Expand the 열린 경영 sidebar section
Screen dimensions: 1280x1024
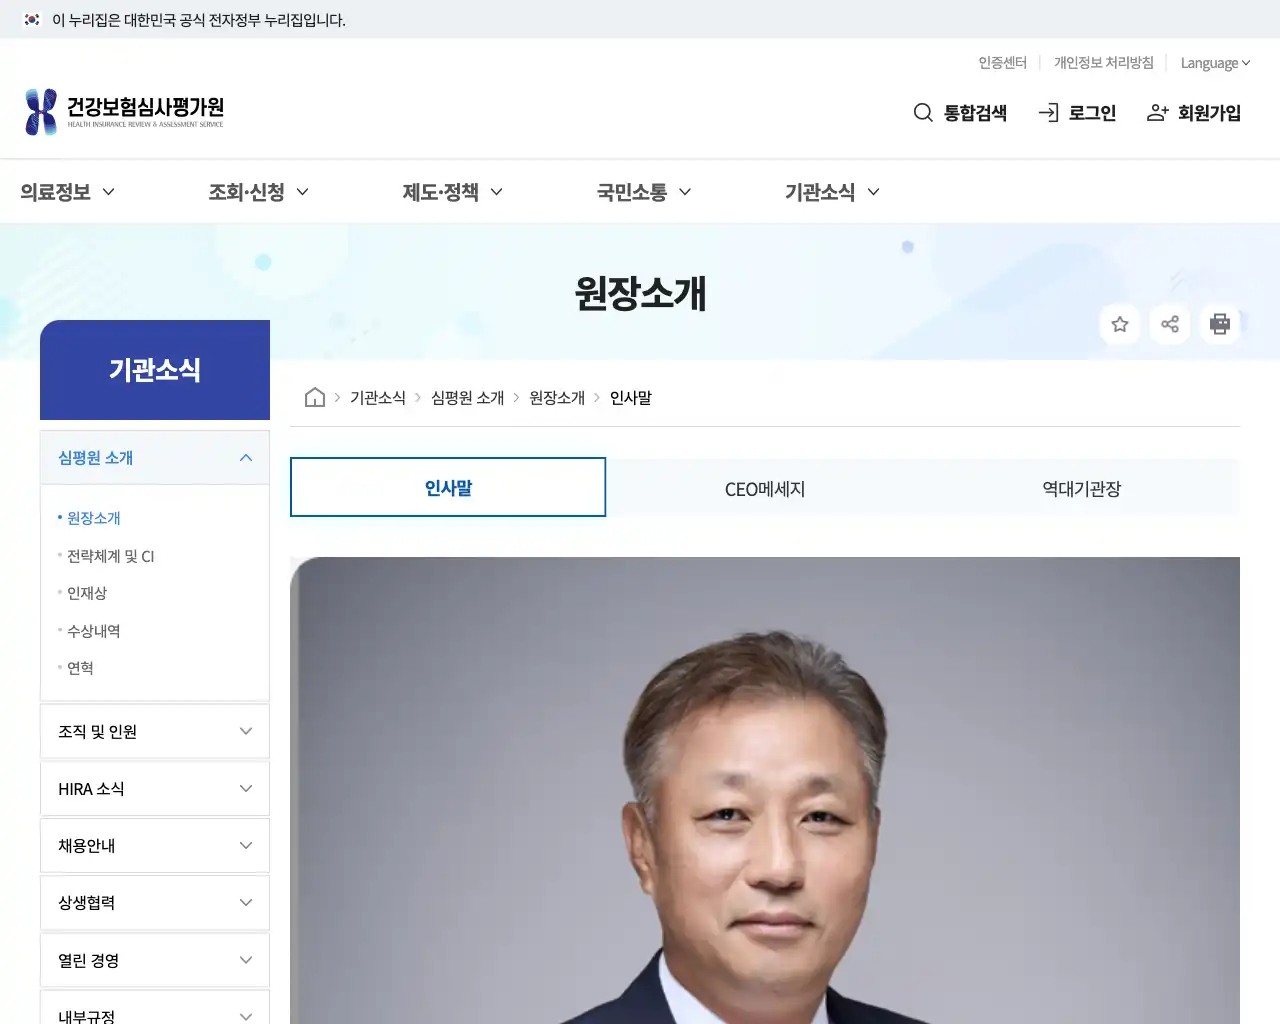click(155, 960)
